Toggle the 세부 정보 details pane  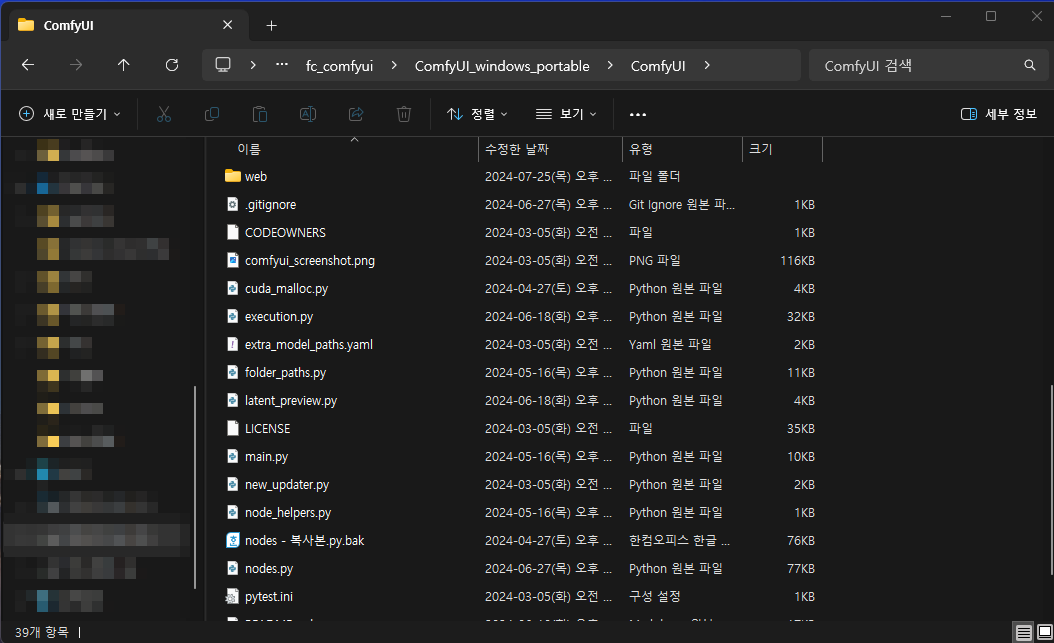click(x=998, y=114)
